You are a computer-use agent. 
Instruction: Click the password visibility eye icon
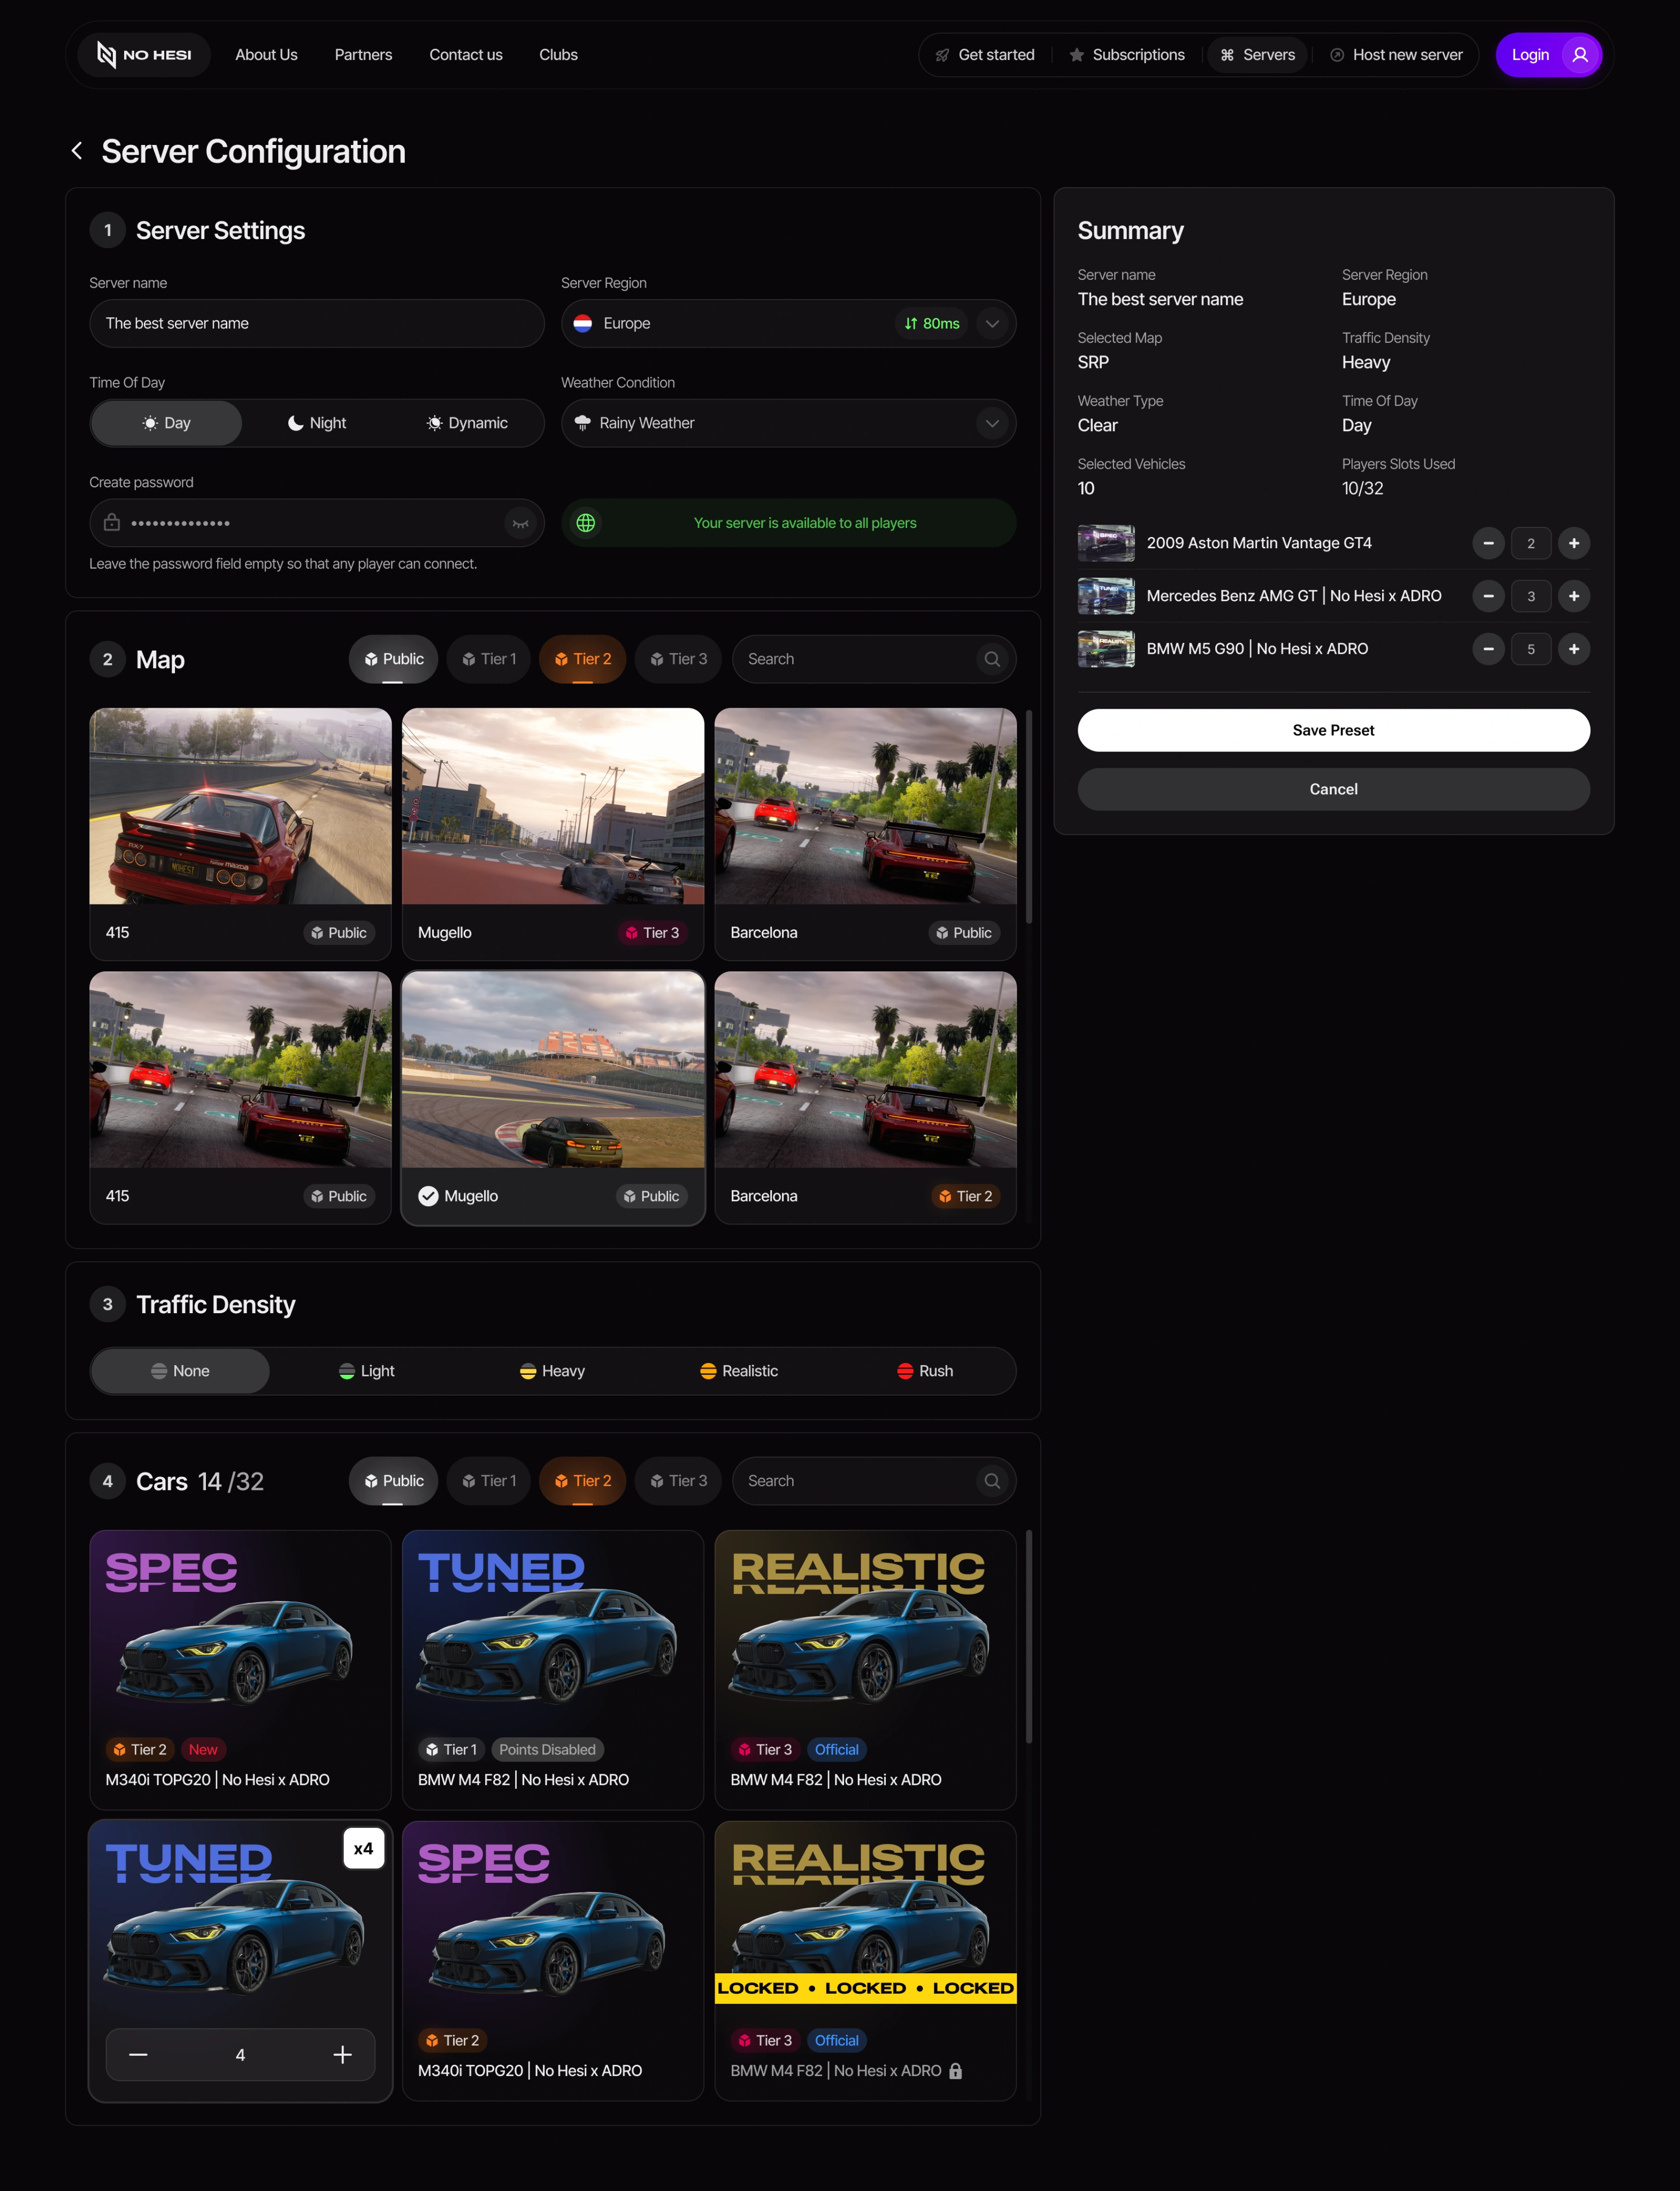click(x=520, y=523)
